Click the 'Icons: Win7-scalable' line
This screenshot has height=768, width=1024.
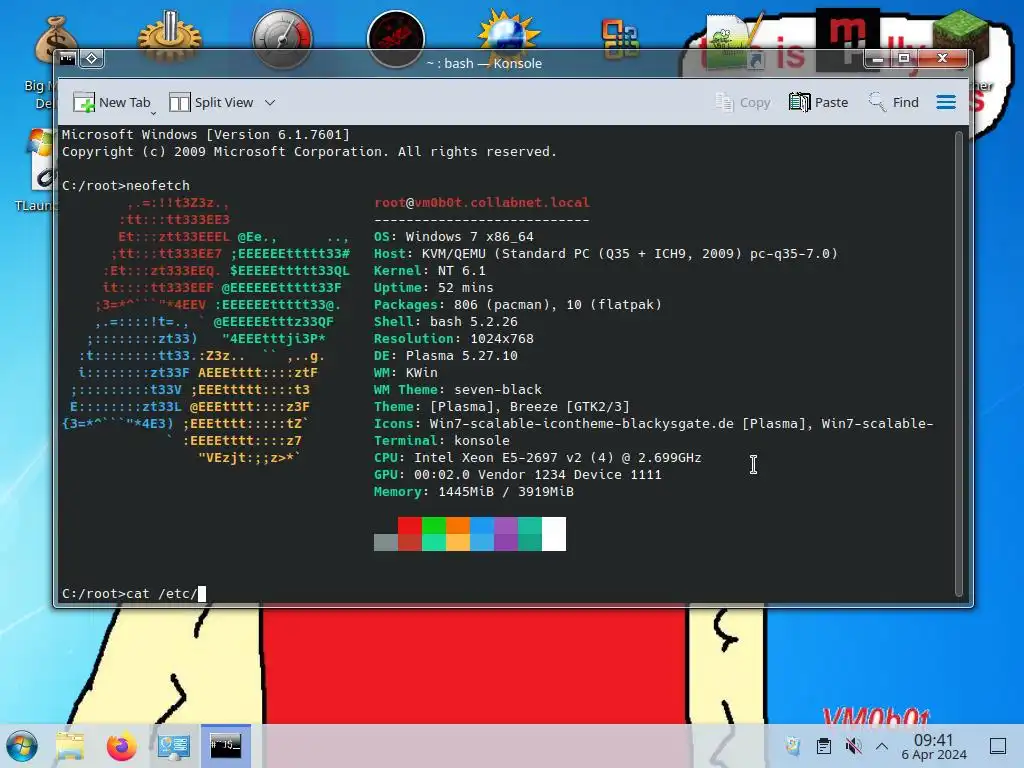(654, 423)
